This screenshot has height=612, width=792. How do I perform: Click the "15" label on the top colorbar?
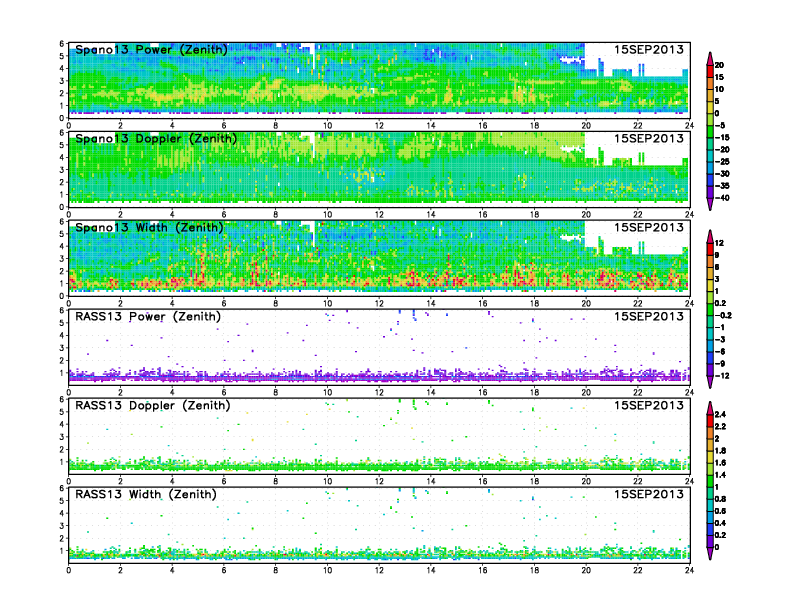[x=719, y=77]
